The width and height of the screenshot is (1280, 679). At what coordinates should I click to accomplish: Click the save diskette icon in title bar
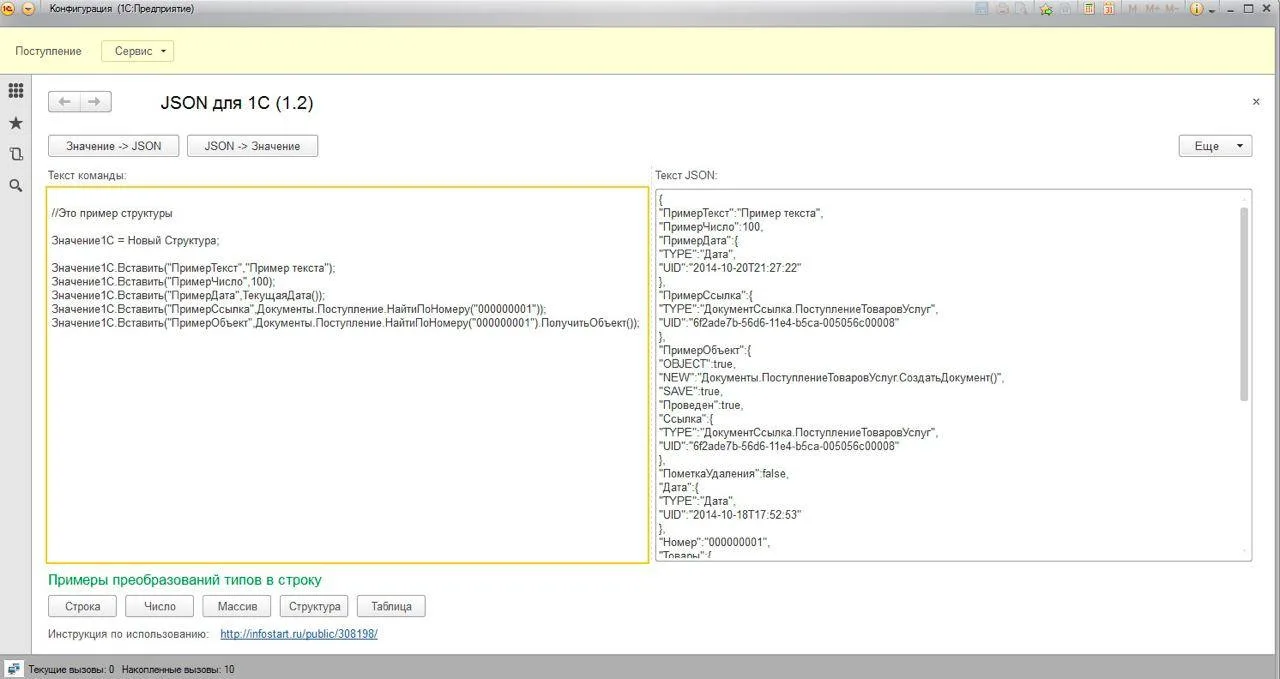(x=981, y=9)
